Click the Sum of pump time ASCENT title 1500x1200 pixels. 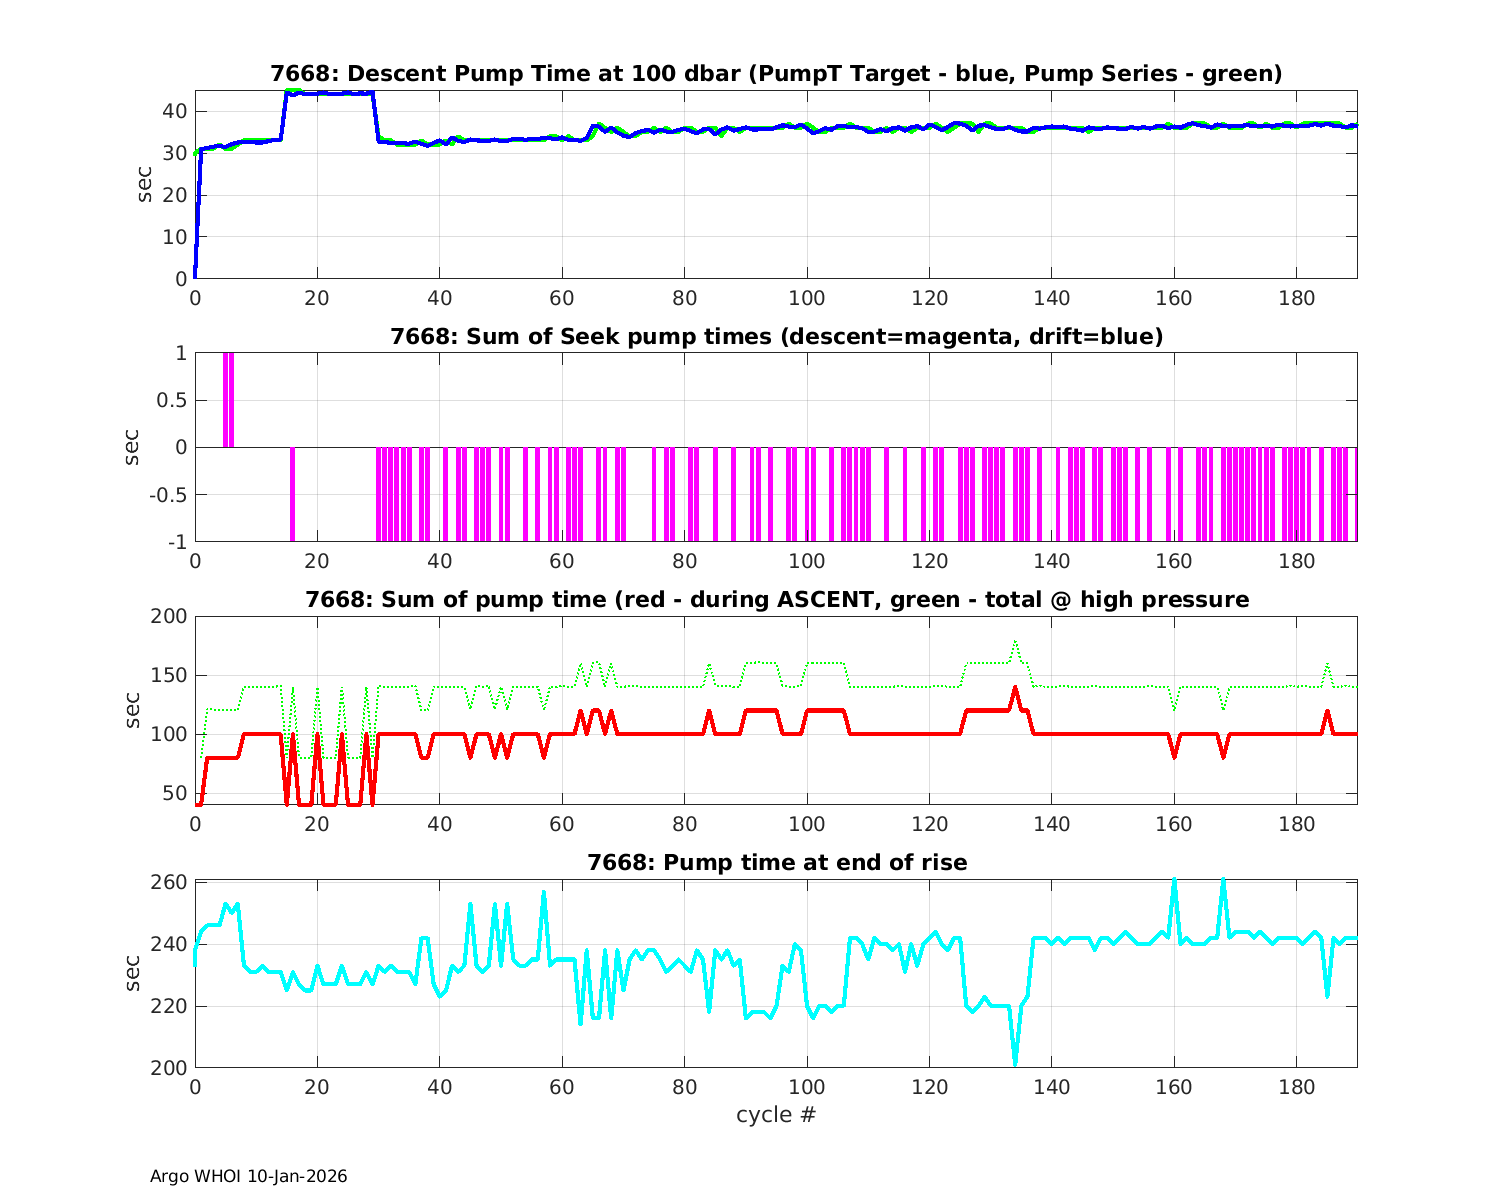776,600
